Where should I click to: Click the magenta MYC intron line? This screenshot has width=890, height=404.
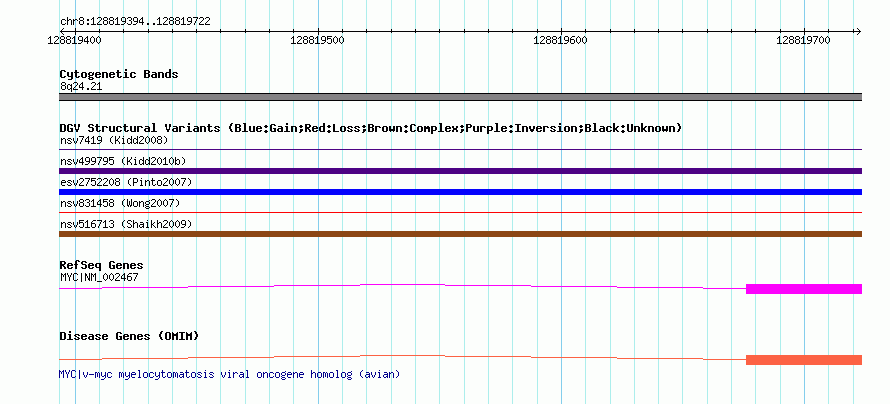click(x=402, y=285)
